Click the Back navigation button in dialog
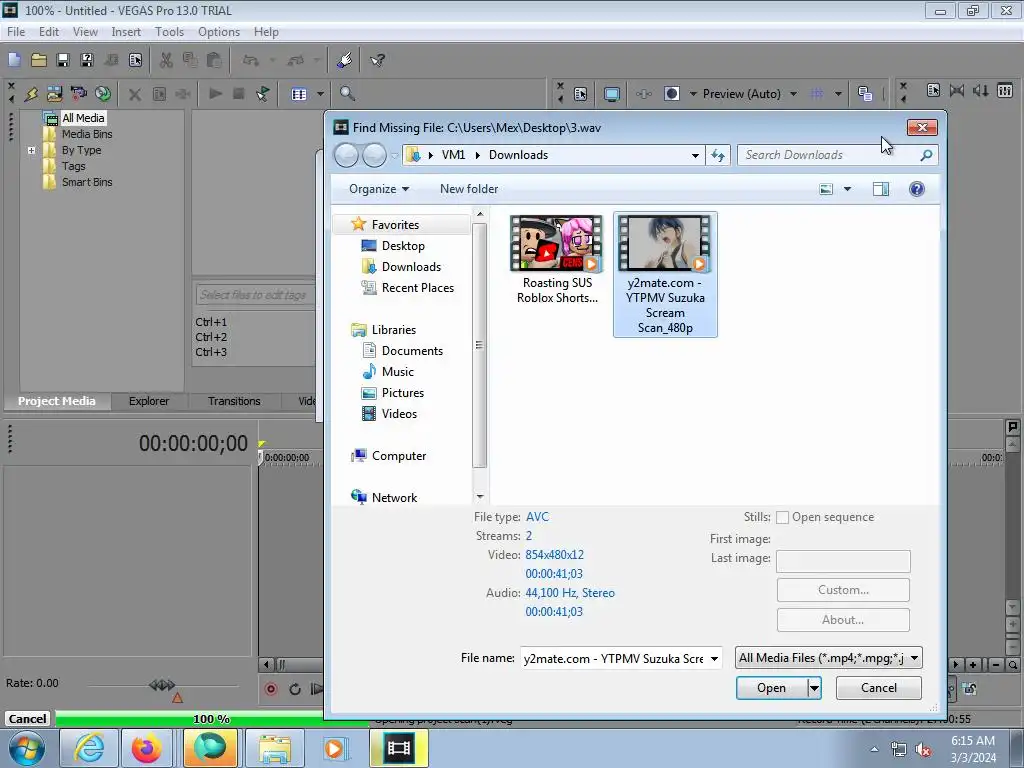This screenshot has height=768, width=1024. [346, 155]
